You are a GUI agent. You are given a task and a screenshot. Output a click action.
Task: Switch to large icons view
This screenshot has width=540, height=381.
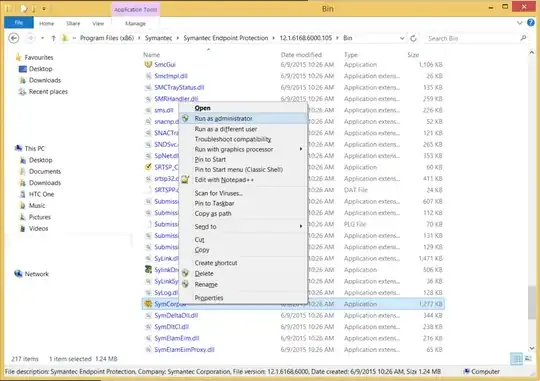click(528, 359)
